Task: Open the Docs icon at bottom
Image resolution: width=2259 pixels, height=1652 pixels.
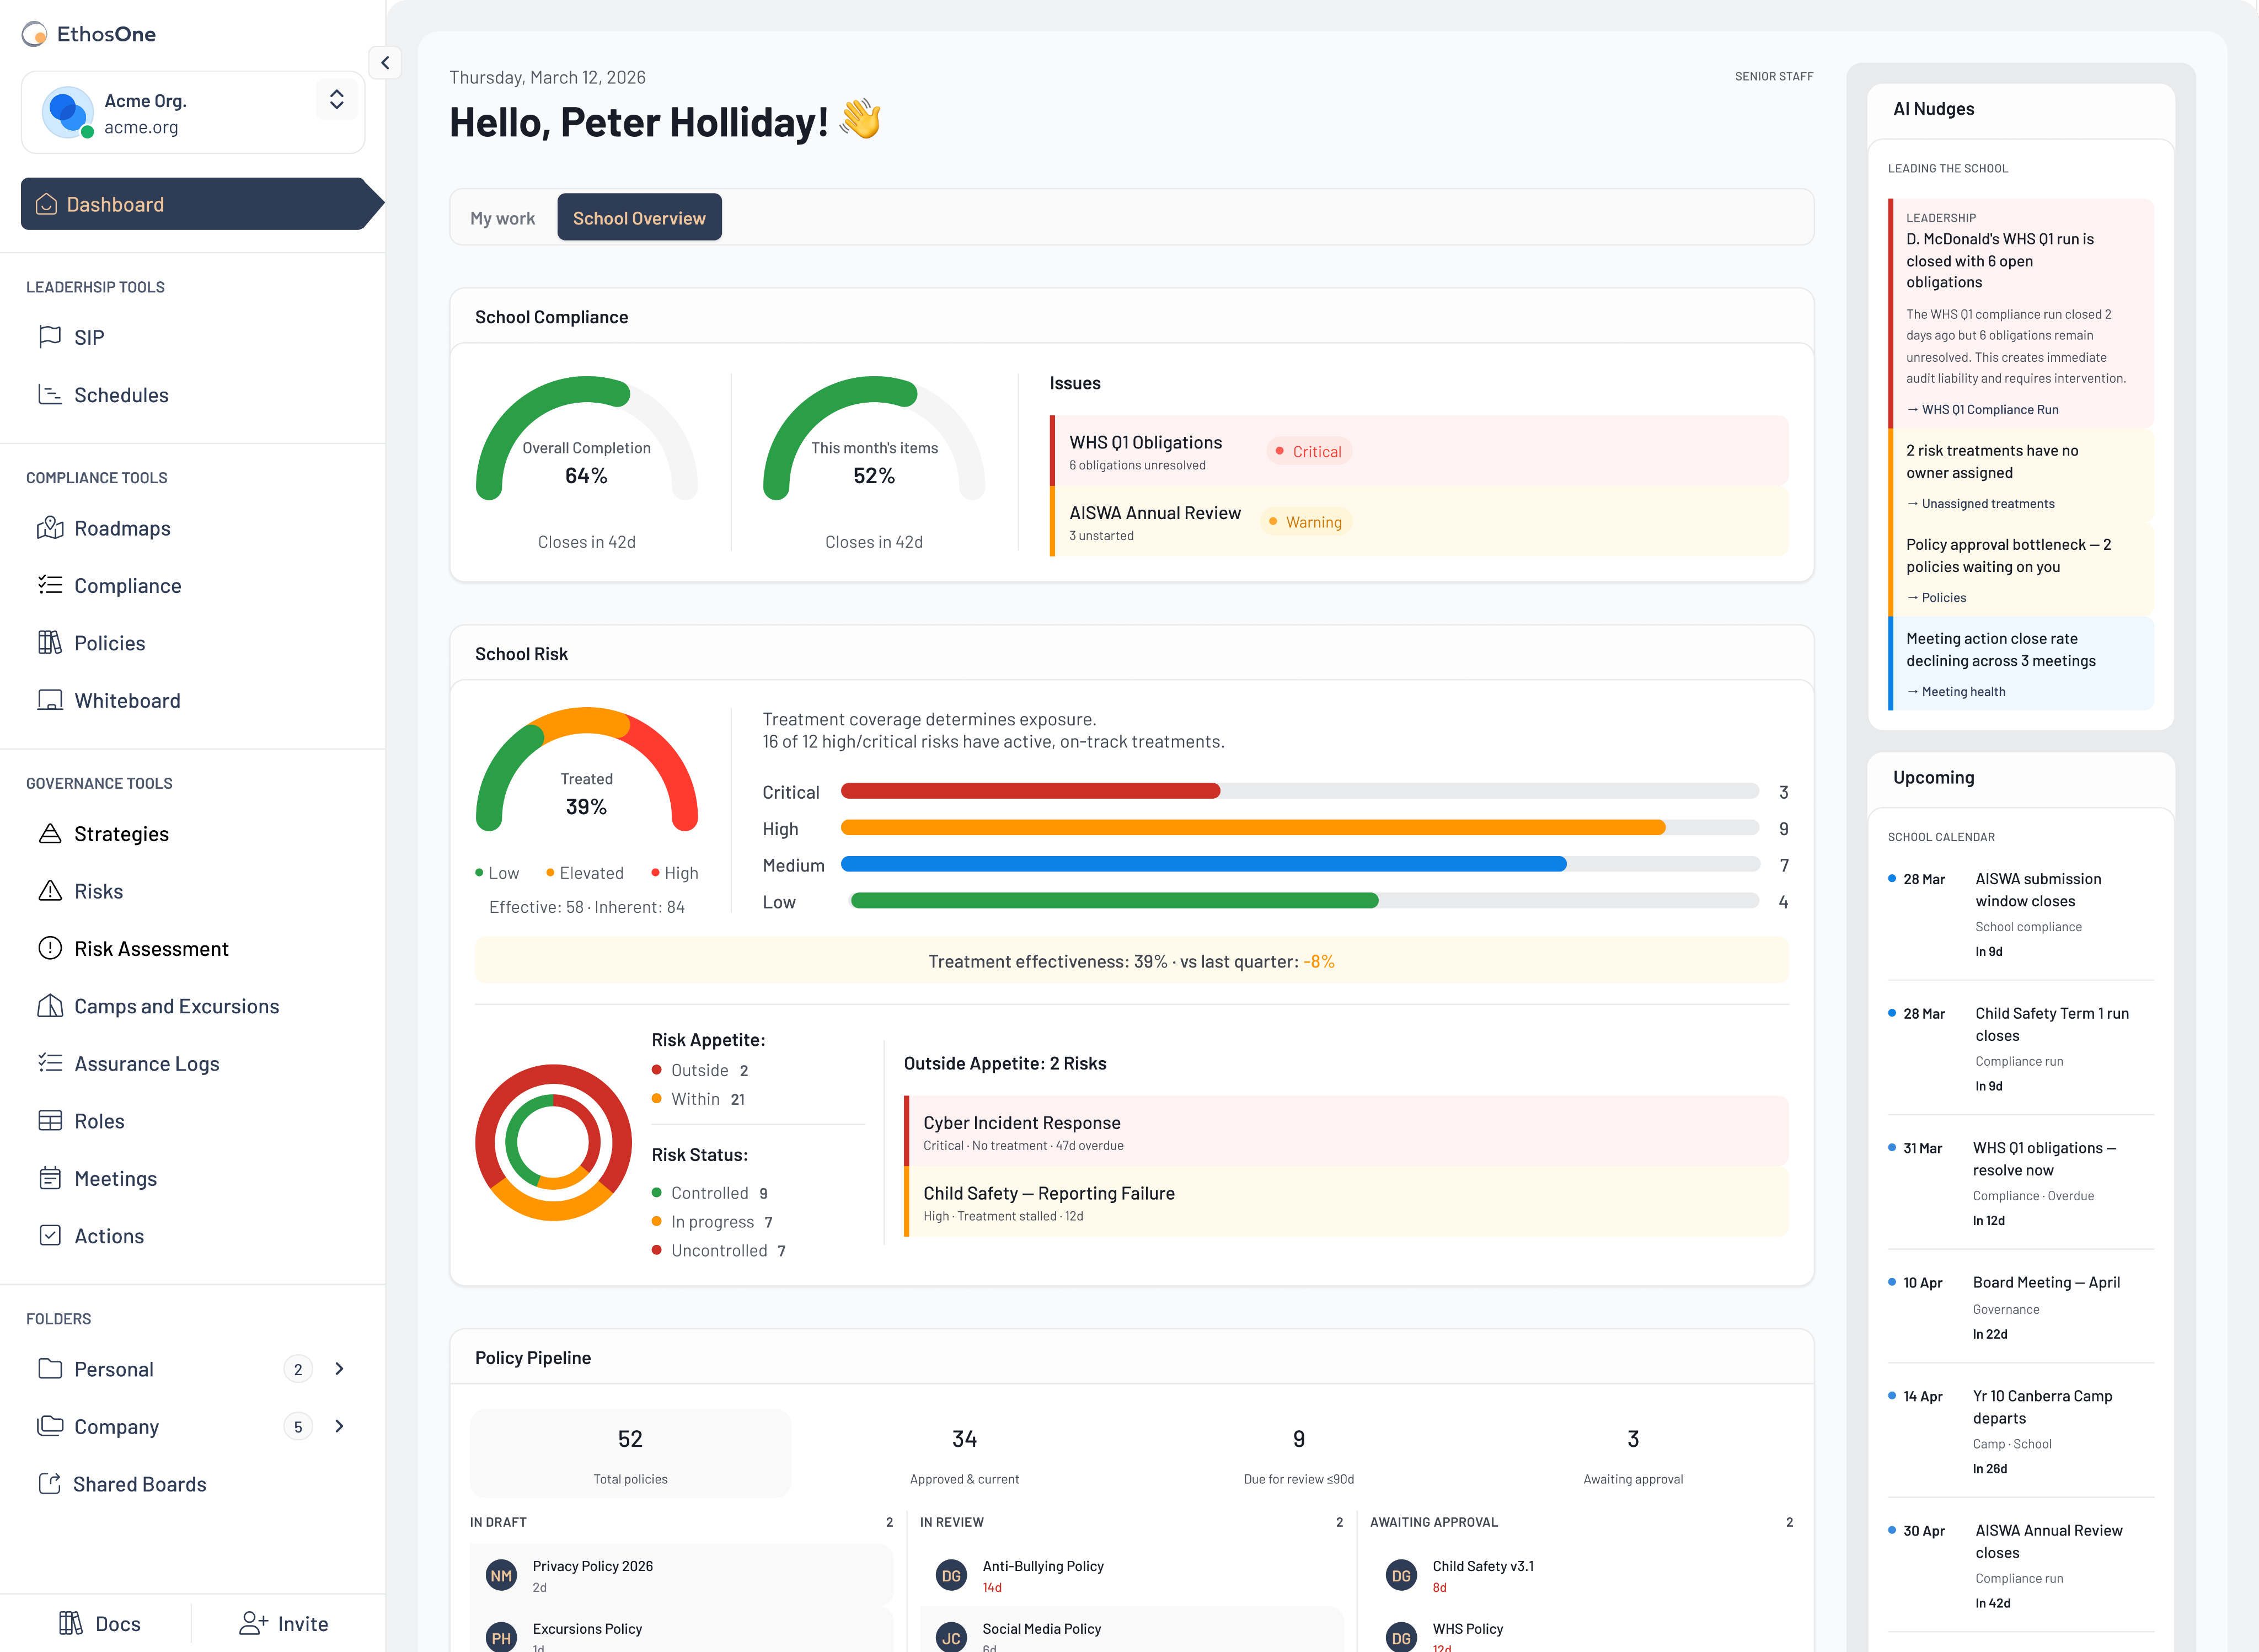Action: click(x=71, y=1623)
